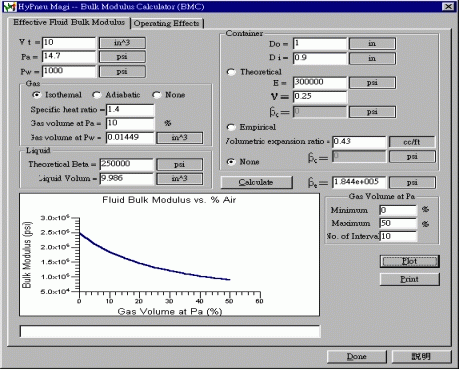
Task: Click the effective beta result field
Action: tap(359, 182)
